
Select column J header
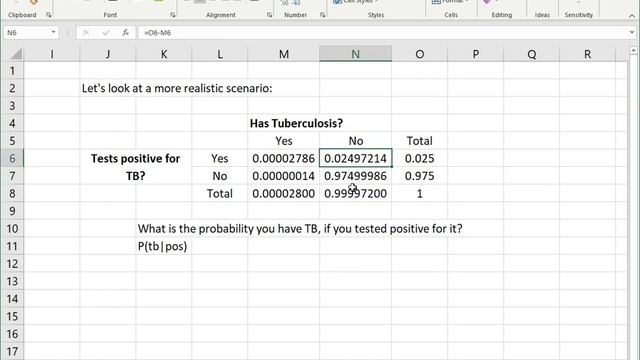coord(108,54)
